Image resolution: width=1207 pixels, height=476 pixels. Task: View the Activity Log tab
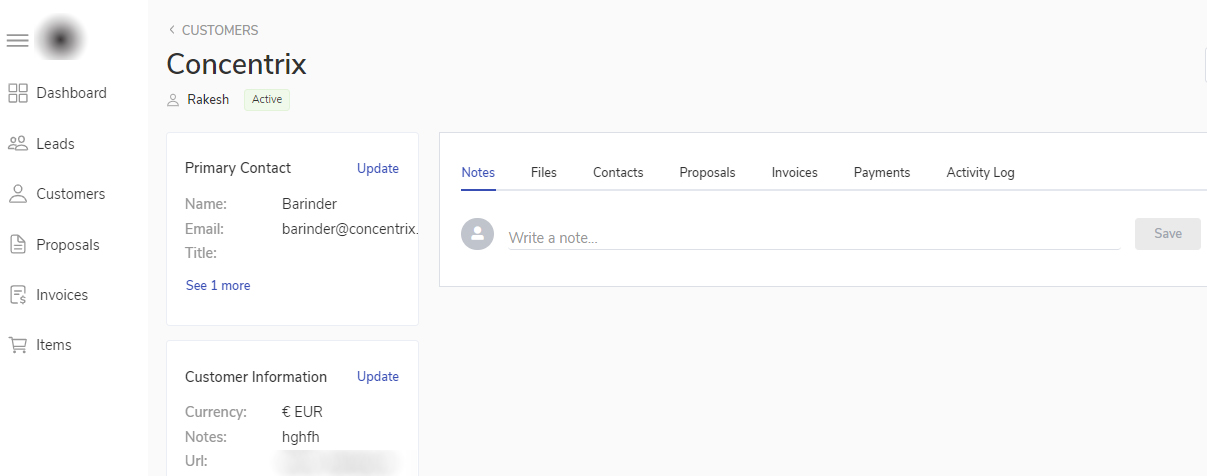coord(980,173)
